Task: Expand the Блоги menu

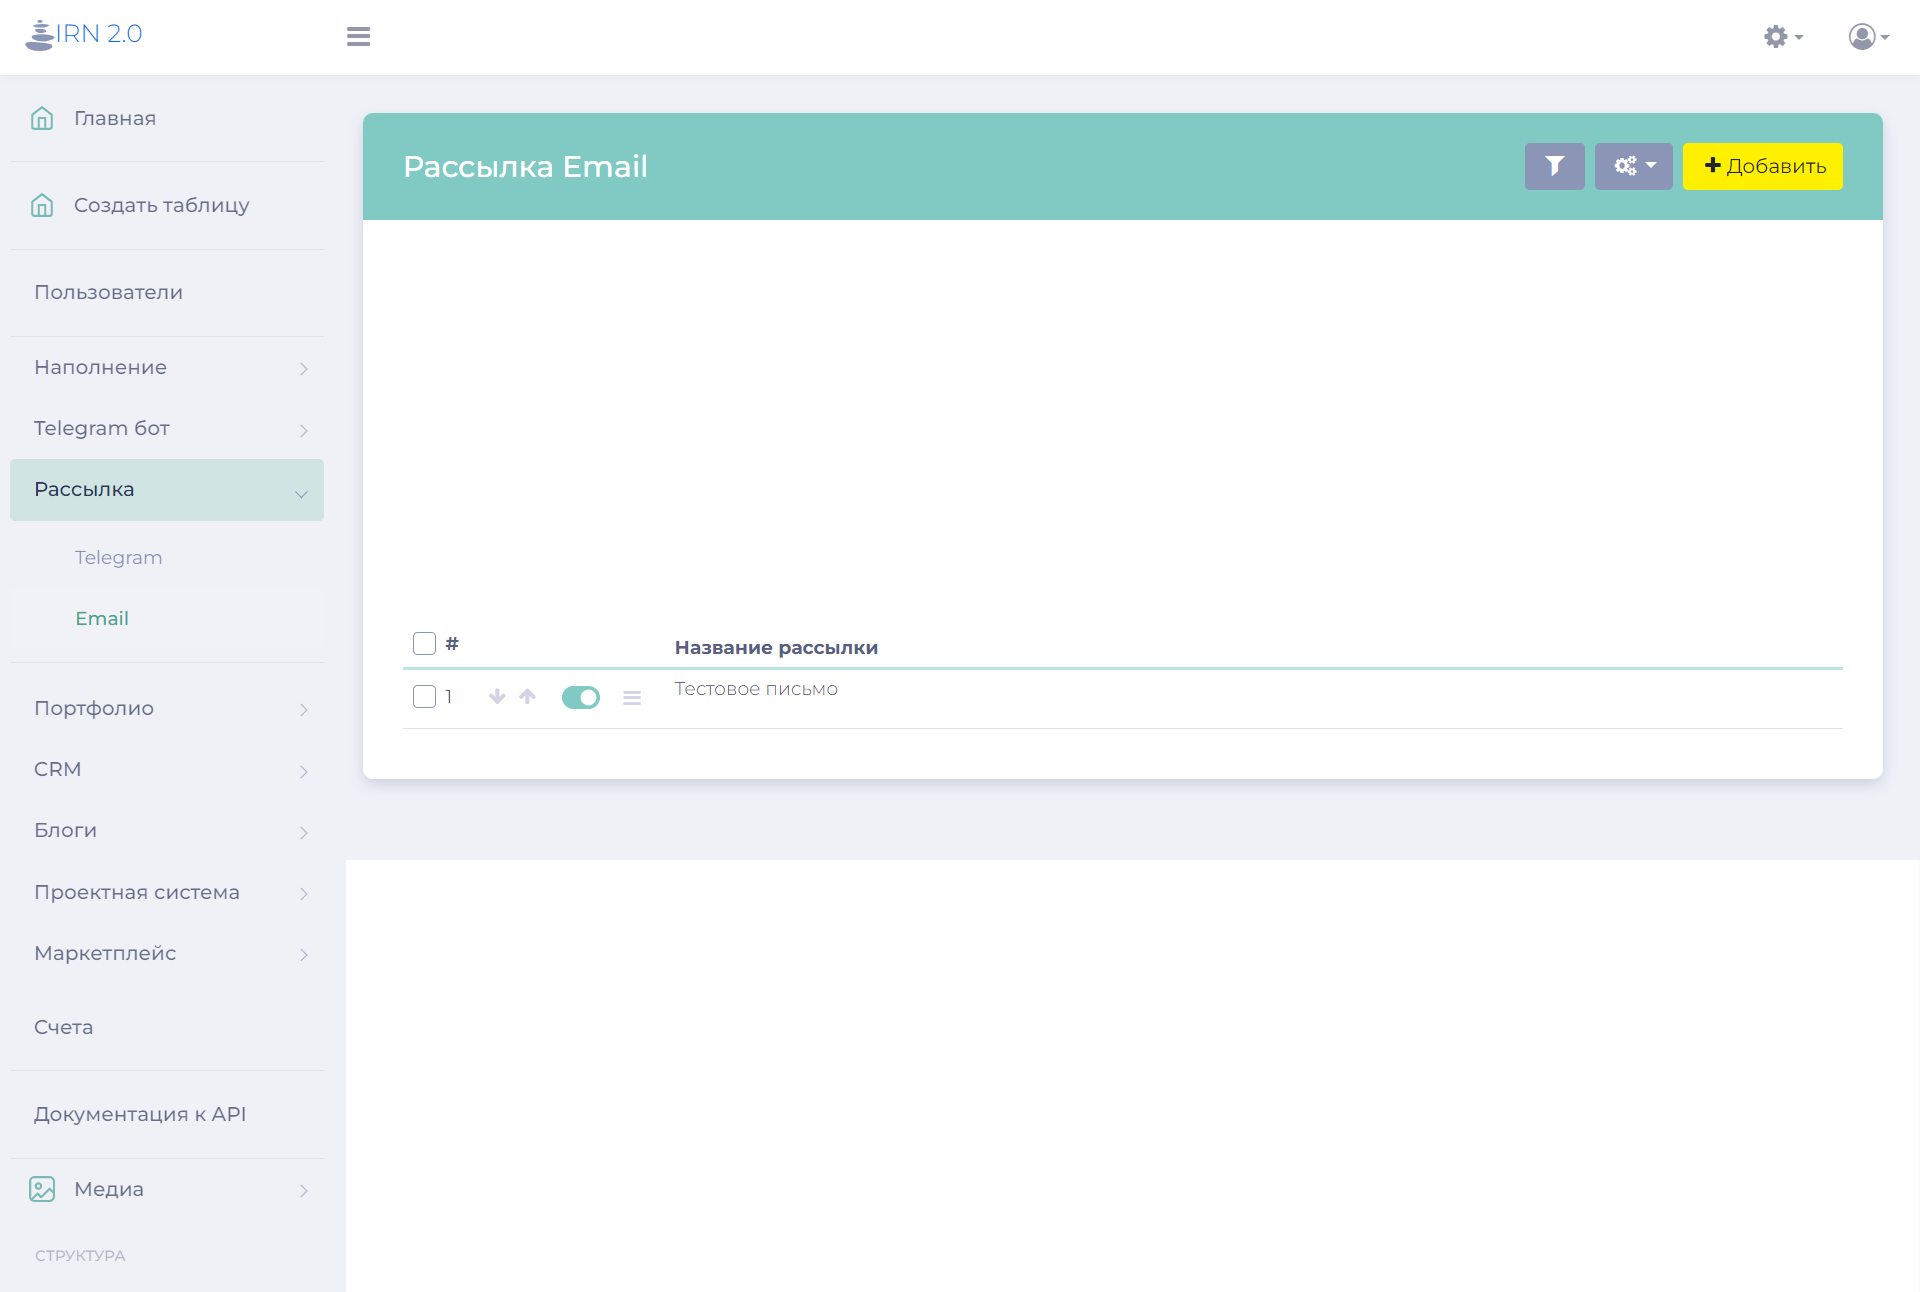Action: point(167,831)
